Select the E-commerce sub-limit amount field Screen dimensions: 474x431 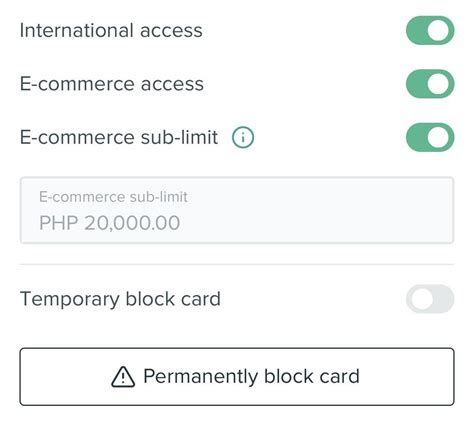[237, 210]
